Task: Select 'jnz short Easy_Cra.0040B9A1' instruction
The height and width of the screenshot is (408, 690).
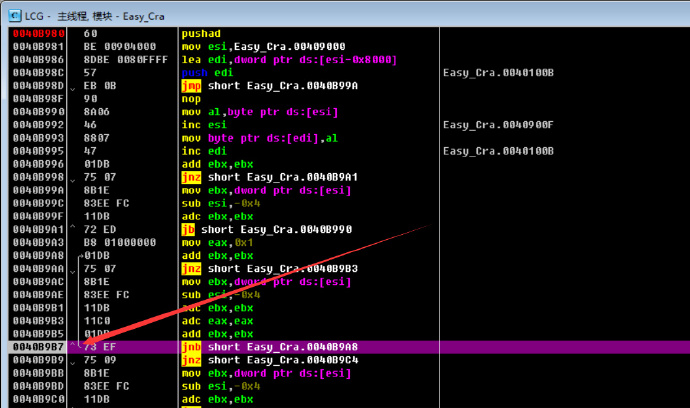Action: point(269,177)
